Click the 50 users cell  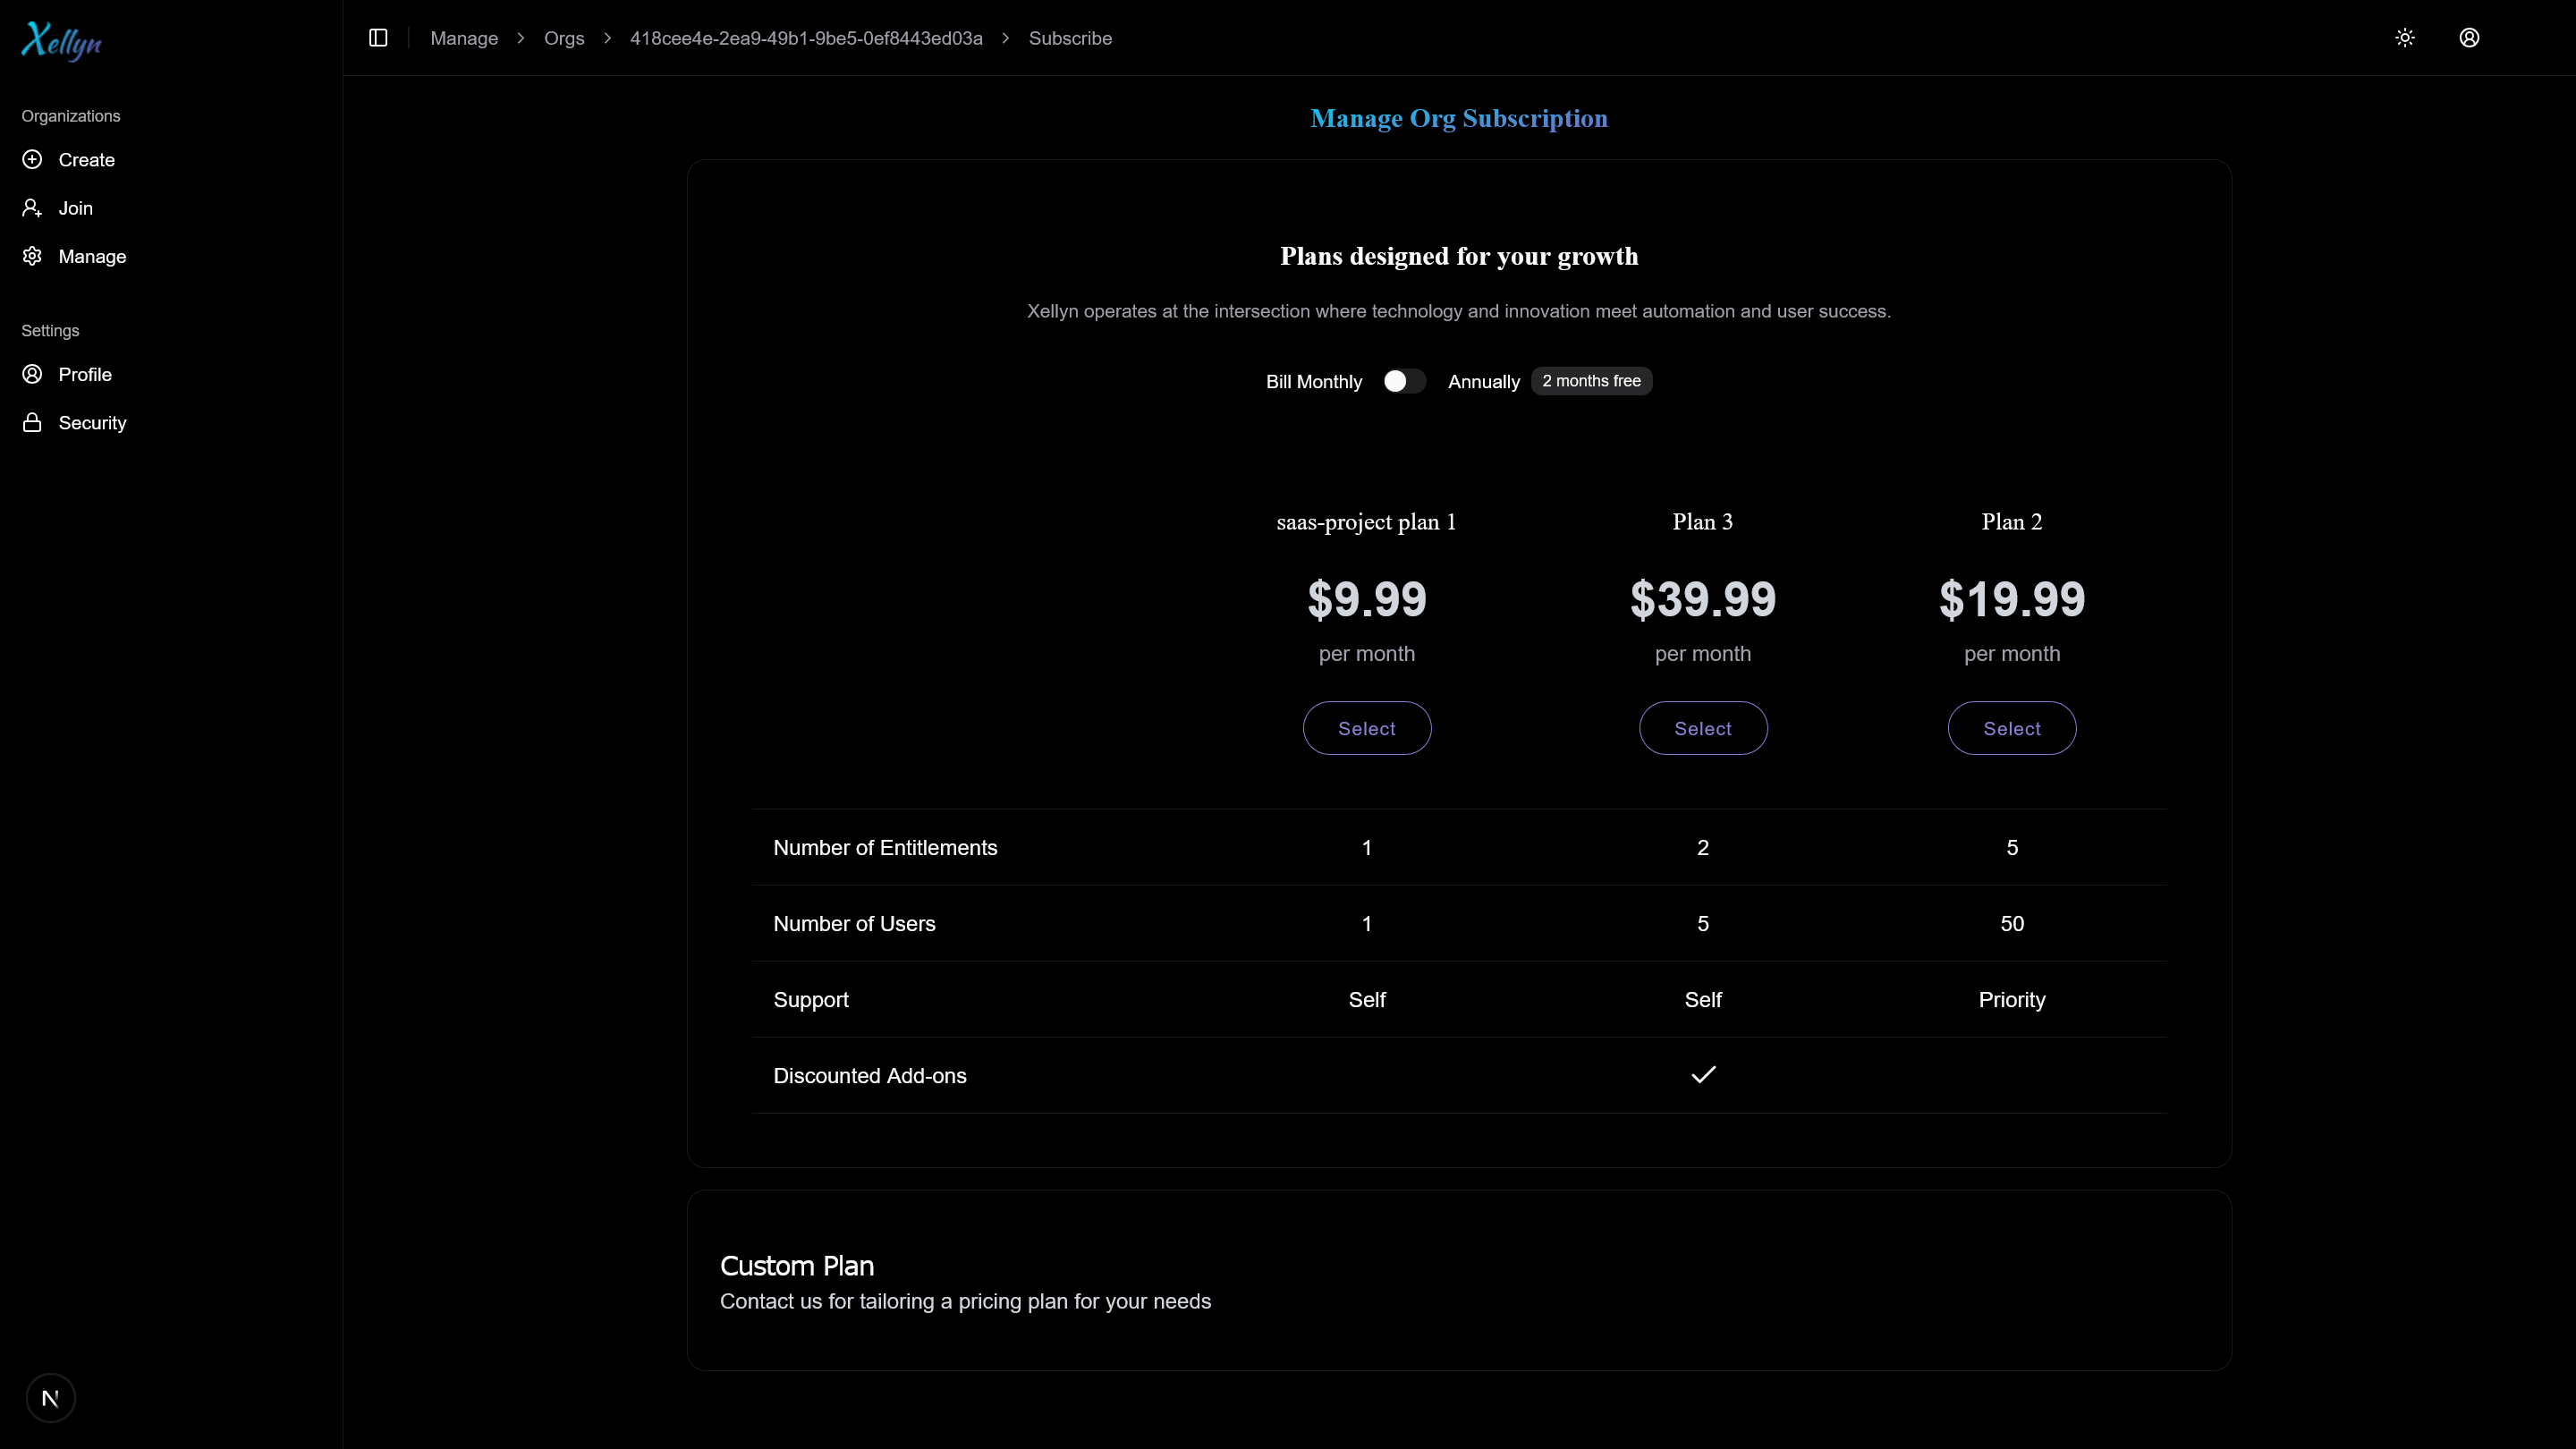click(x=2012, y=924)
